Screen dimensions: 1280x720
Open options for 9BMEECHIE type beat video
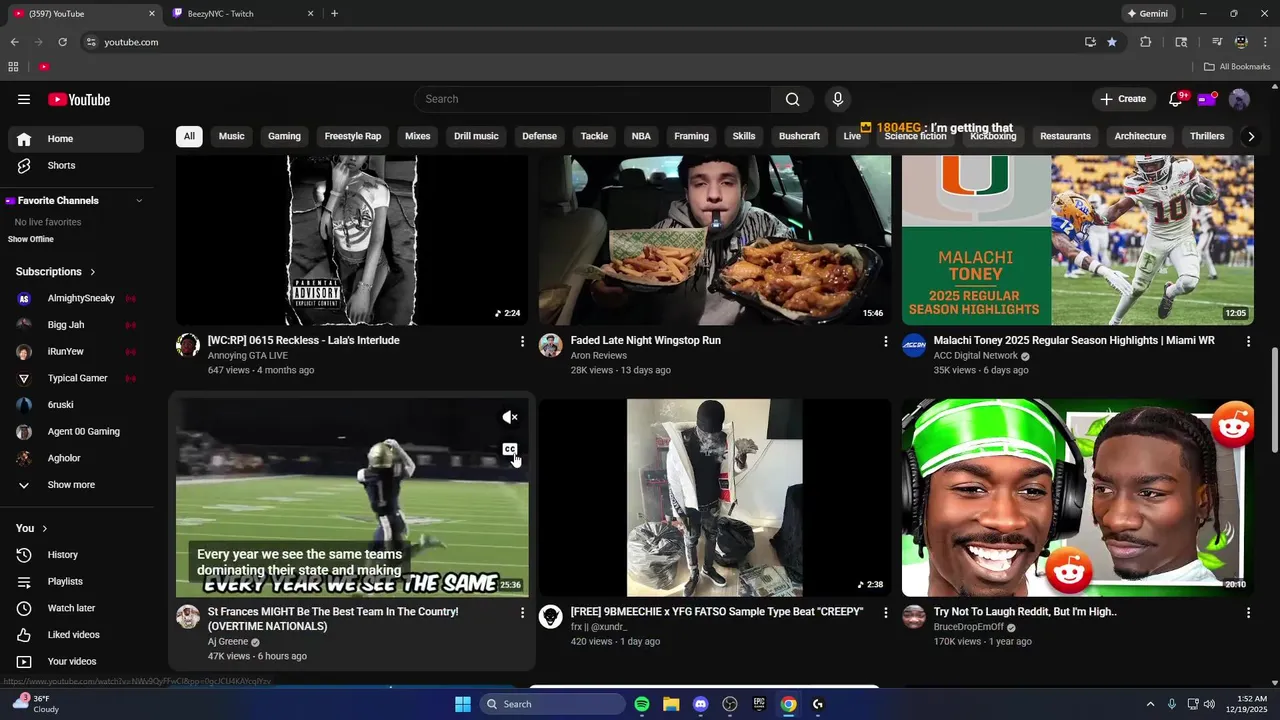tap(885, 612)
